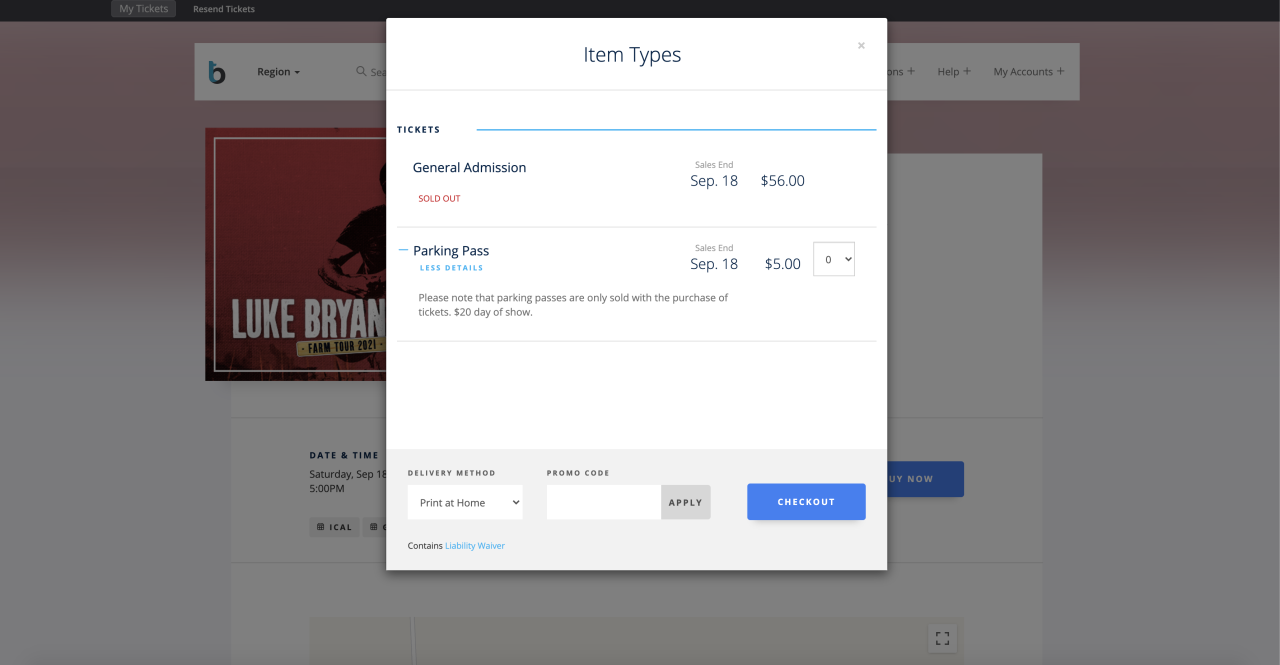Open the Delivery Method dropdown
The width and height of the screenshot is (1280, 665).
[x=465, y=502]
